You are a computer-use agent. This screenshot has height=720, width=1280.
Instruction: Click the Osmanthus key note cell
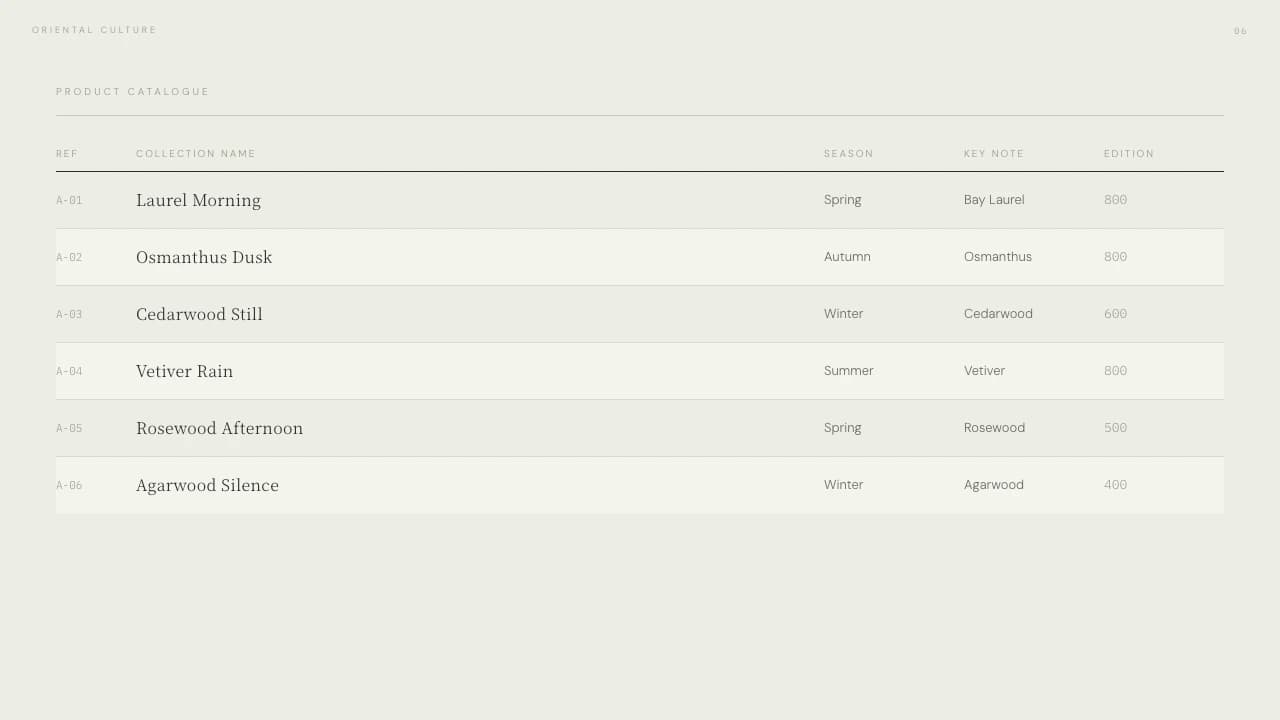coord(998,257)
